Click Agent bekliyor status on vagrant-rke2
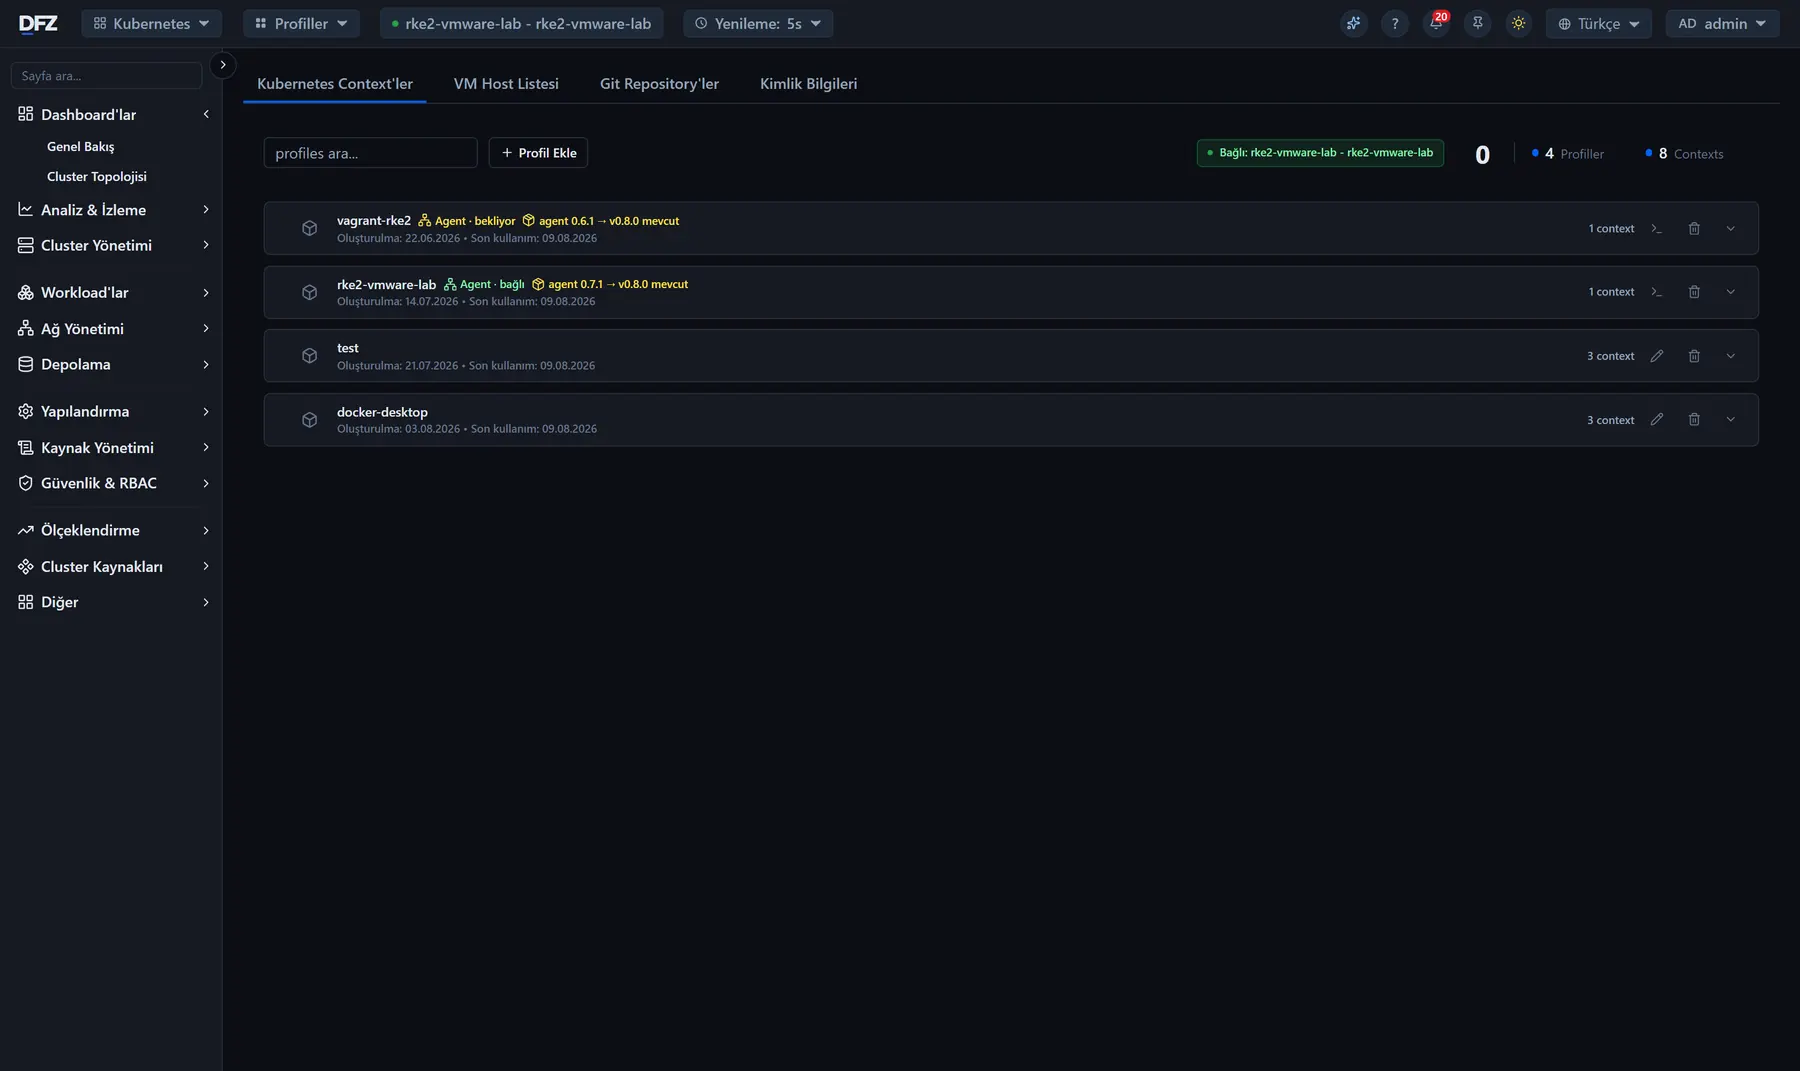The width and height of the screenshot is (1800, 1071). (467, 221)
